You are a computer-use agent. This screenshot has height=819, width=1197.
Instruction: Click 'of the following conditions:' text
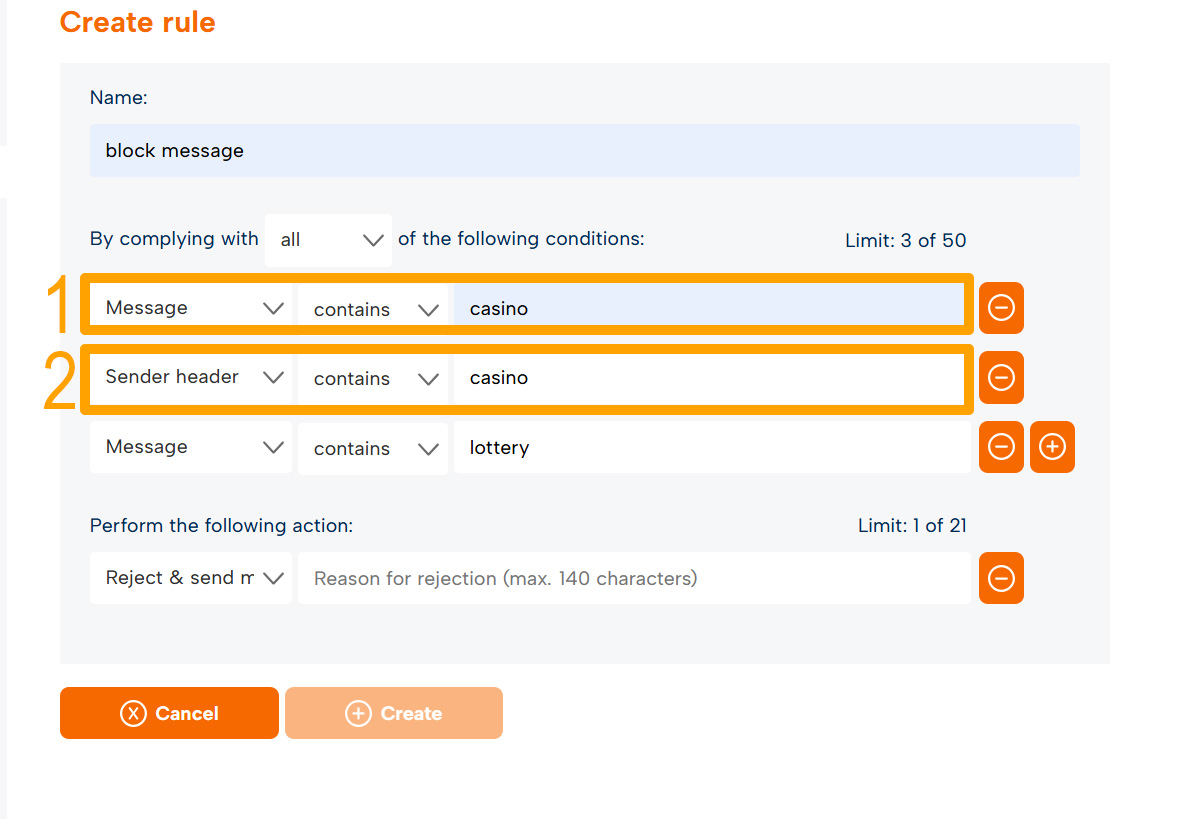click(521, 239)
